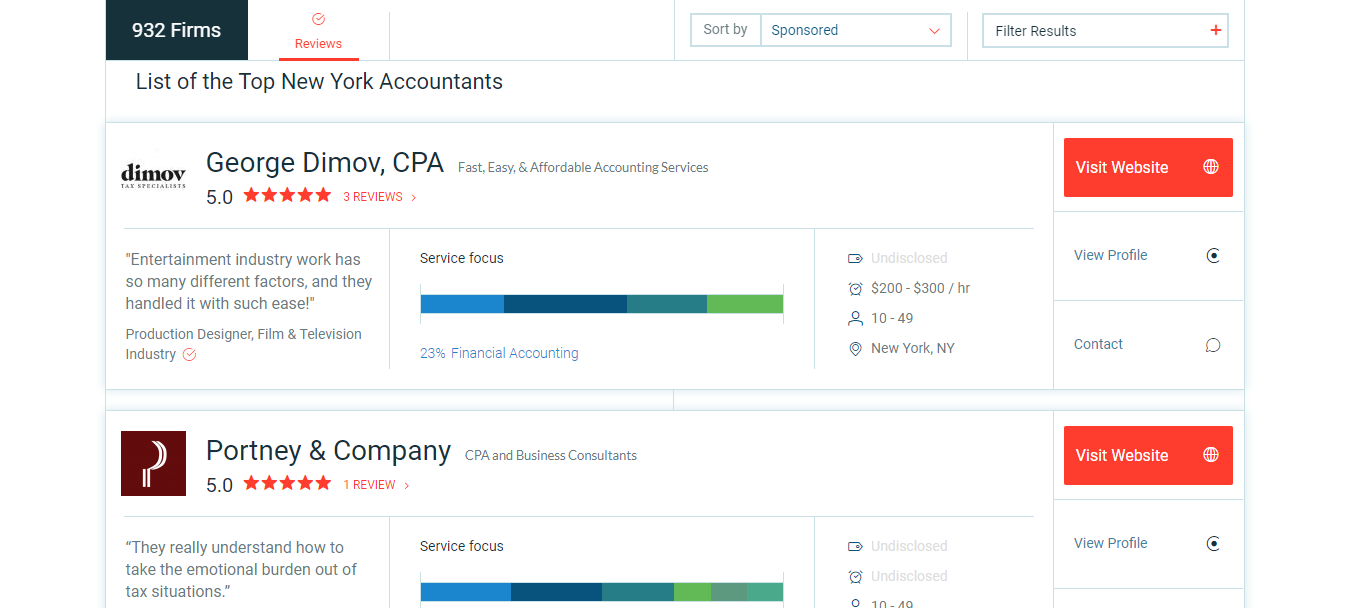Click Fast, Easy, & Affordable Accounting Services tagline
Screen dimensions: 1349x608
click(583, 167)
